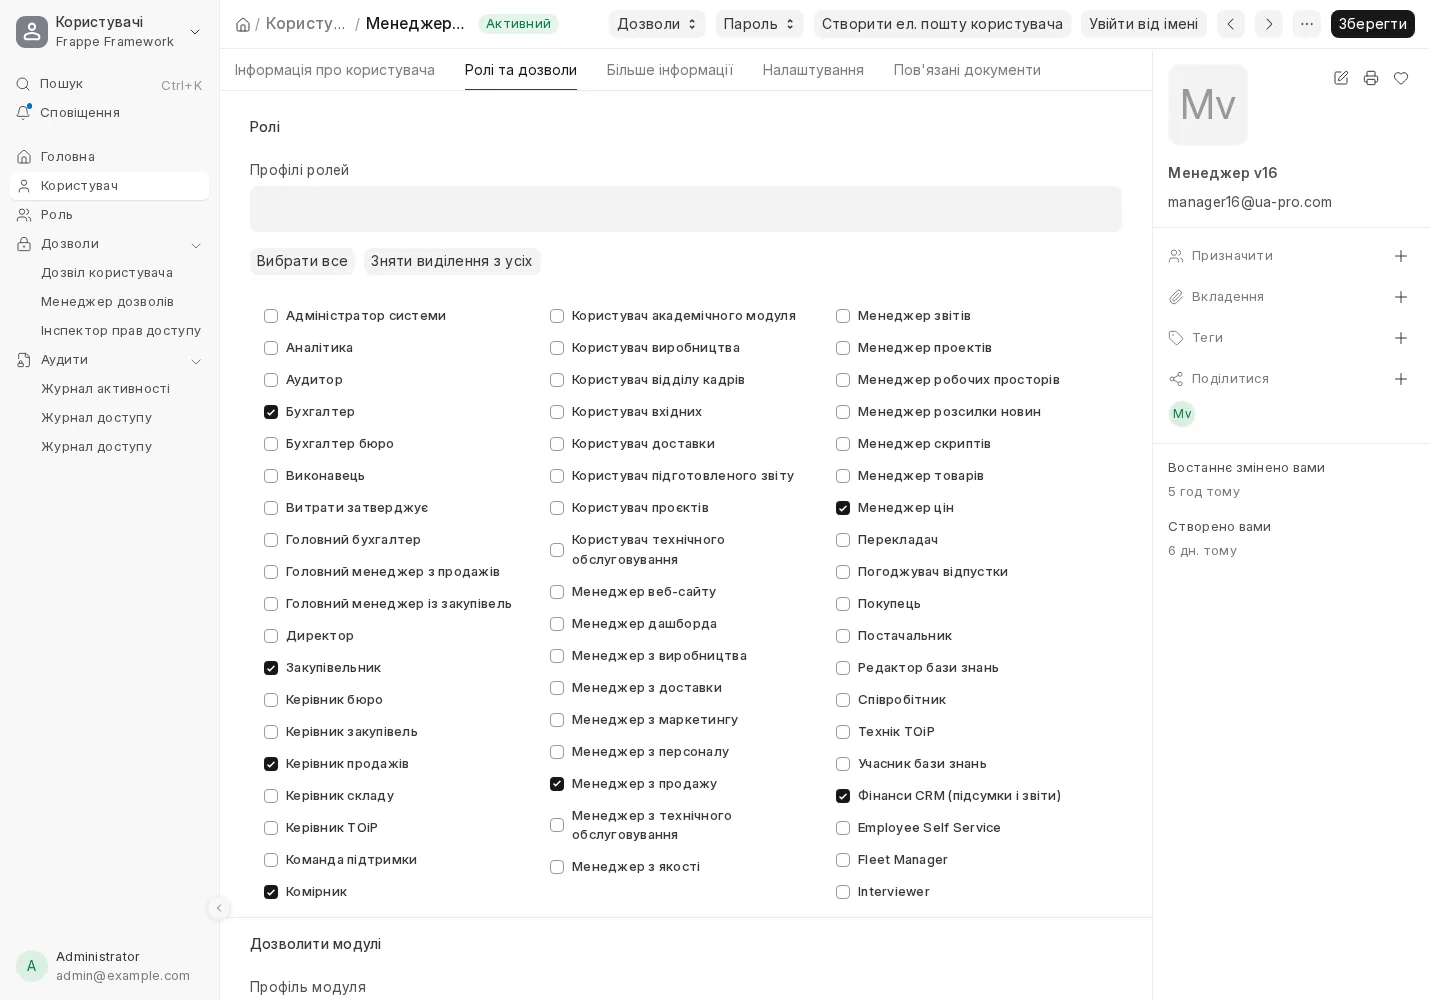
Task: Open the three-dots more actions menu
Action: tap(1307, 24)
